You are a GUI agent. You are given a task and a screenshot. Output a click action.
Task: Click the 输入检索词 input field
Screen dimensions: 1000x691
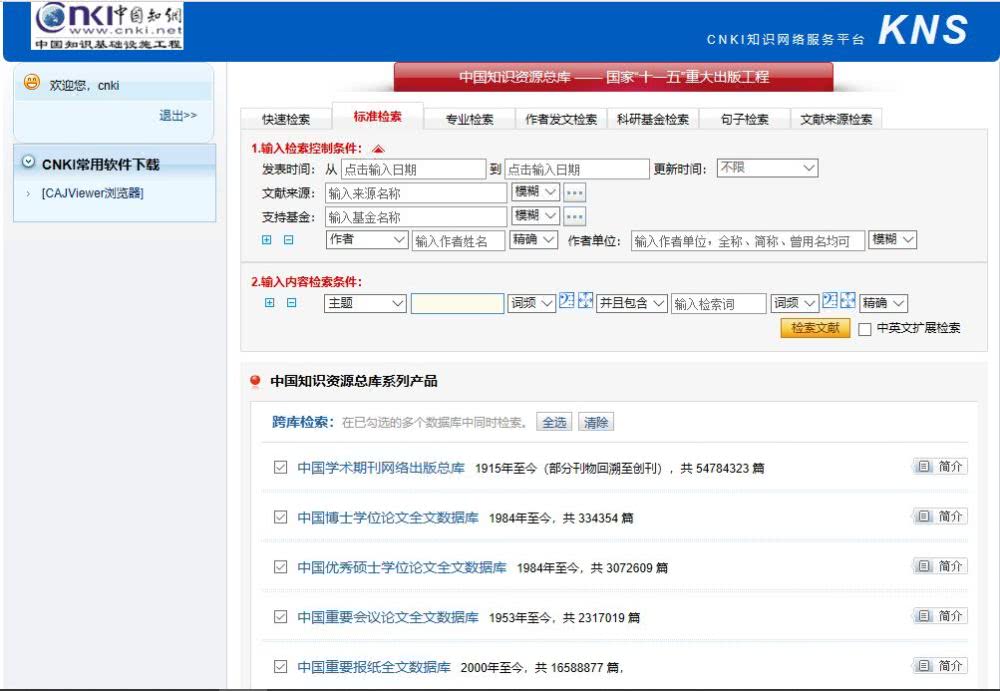pos(719,302)
